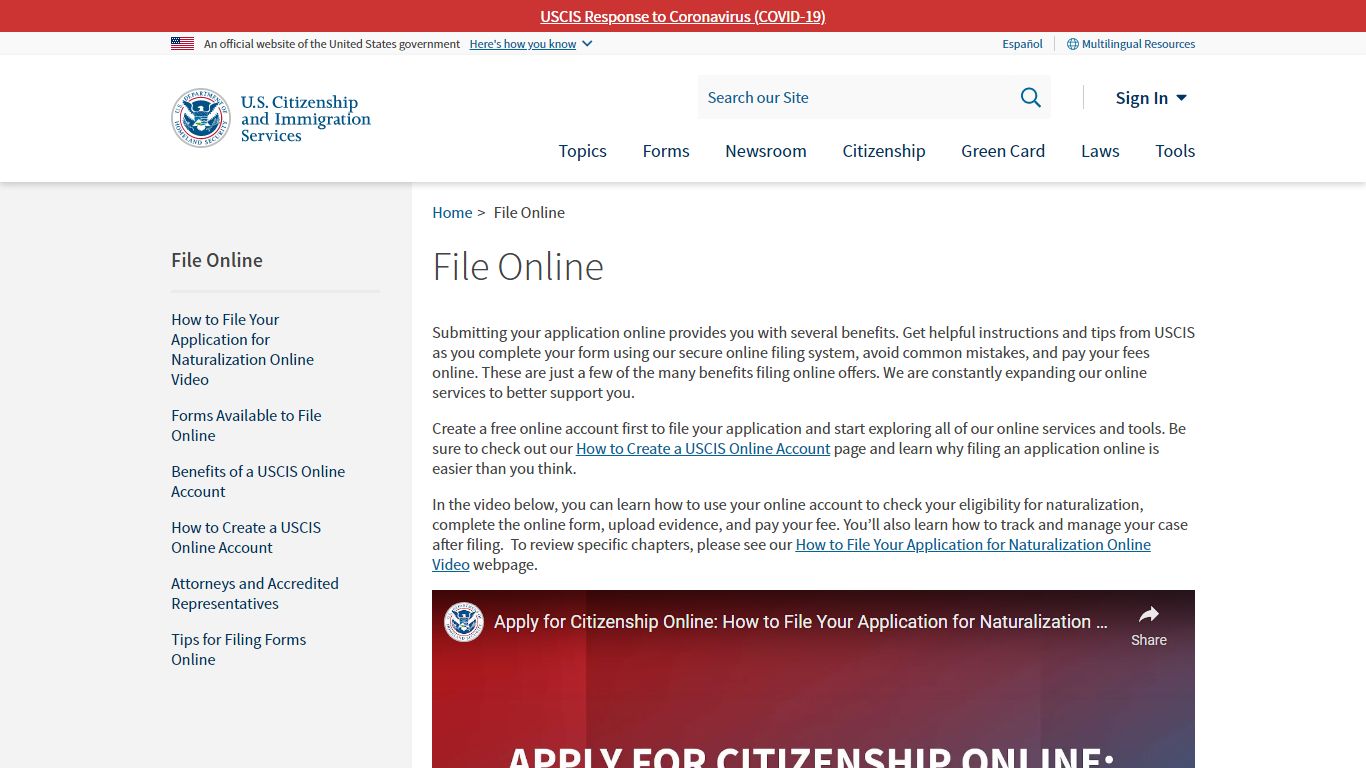Viewport: 1366px width, 768px height.
Task: Select the Naturalization Online Video item in sidebar
Action: pyautogui.click(x=242, y=349)
